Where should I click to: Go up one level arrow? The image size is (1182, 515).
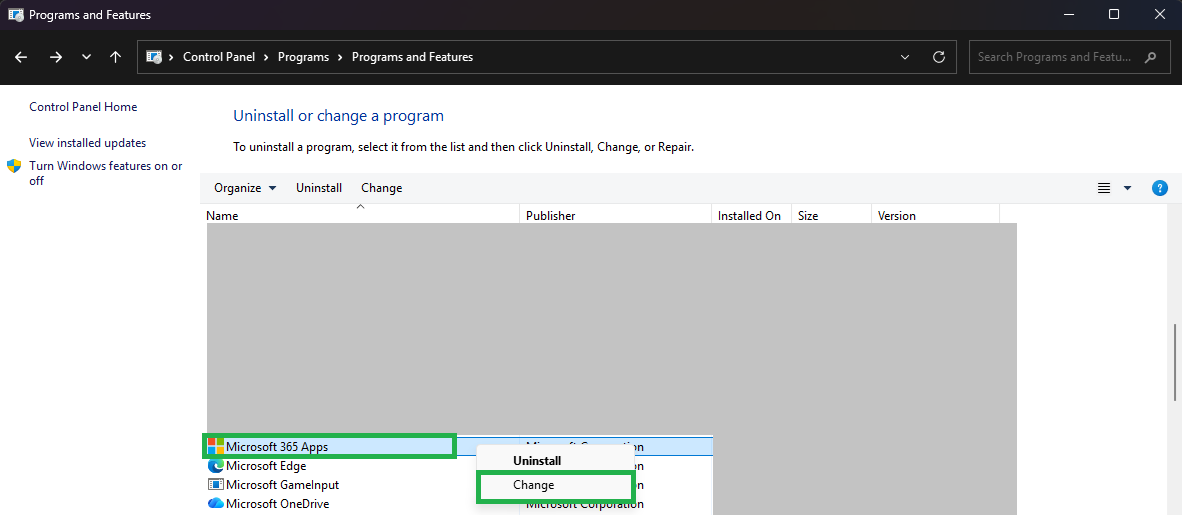click(115, 57)
